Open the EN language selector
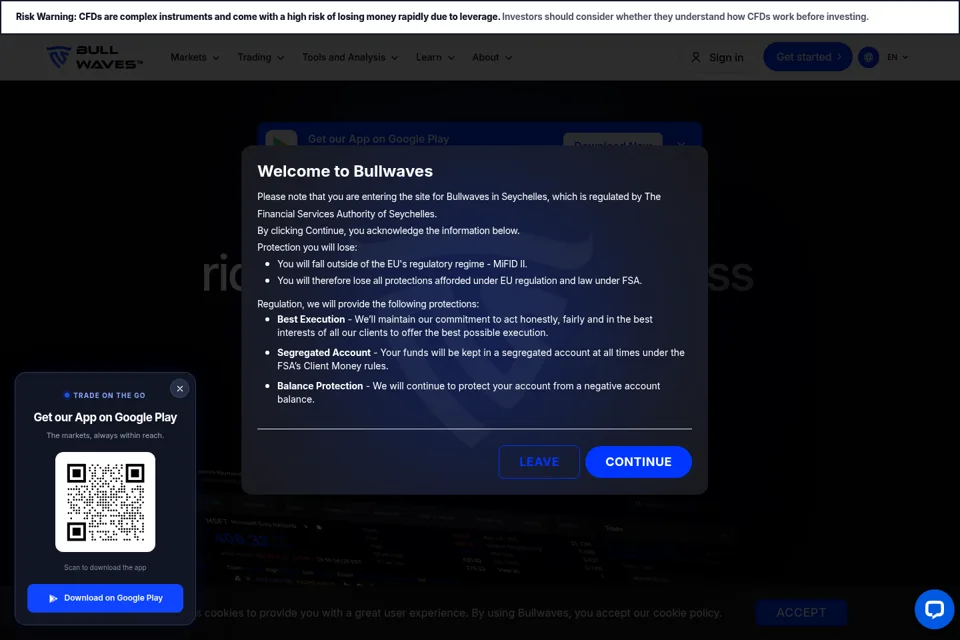Viewport: 960px width, 640px height. click(x=898, y=57)
